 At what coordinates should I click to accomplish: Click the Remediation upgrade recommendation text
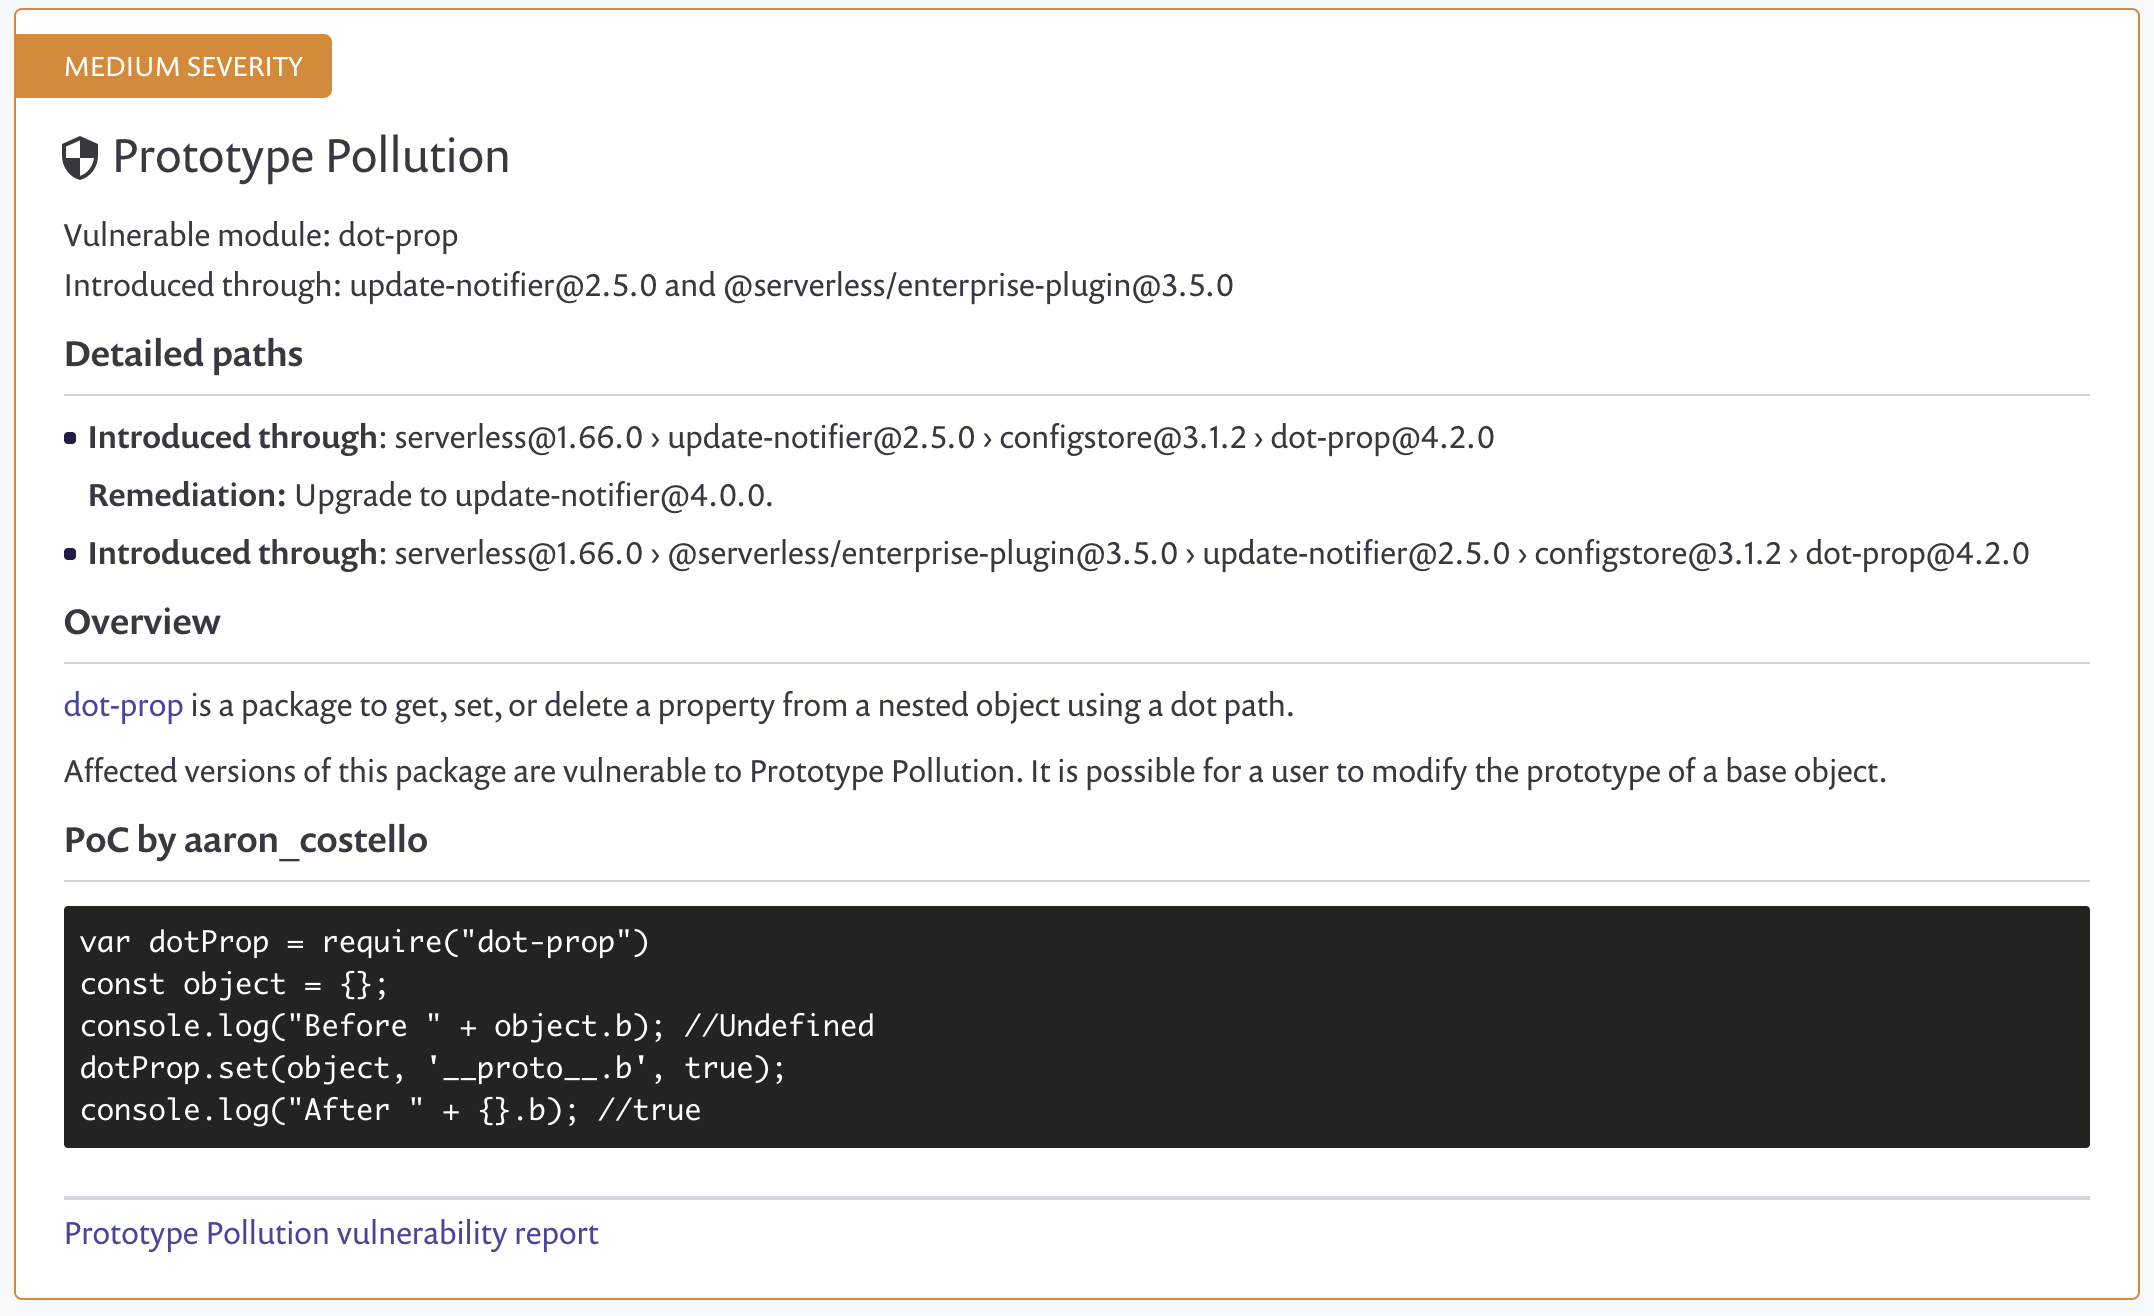(430, 494)
